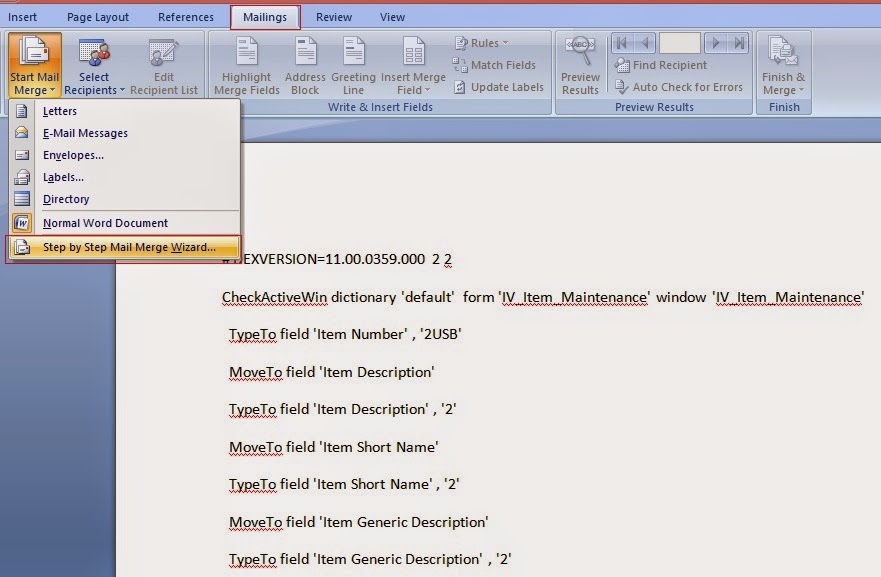Click "MoveTo field 'Item Generic Description'" line

[x=358, y=522]
